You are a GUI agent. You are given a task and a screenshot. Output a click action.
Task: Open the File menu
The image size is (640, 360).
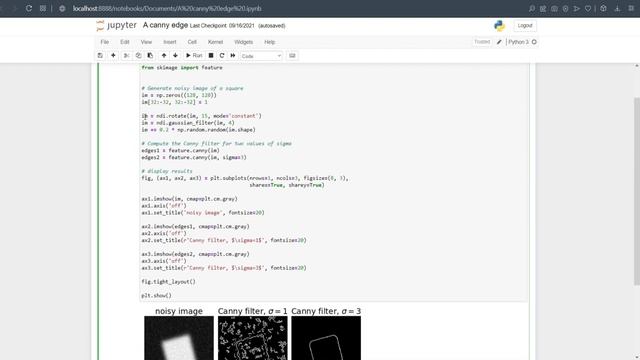104,42
